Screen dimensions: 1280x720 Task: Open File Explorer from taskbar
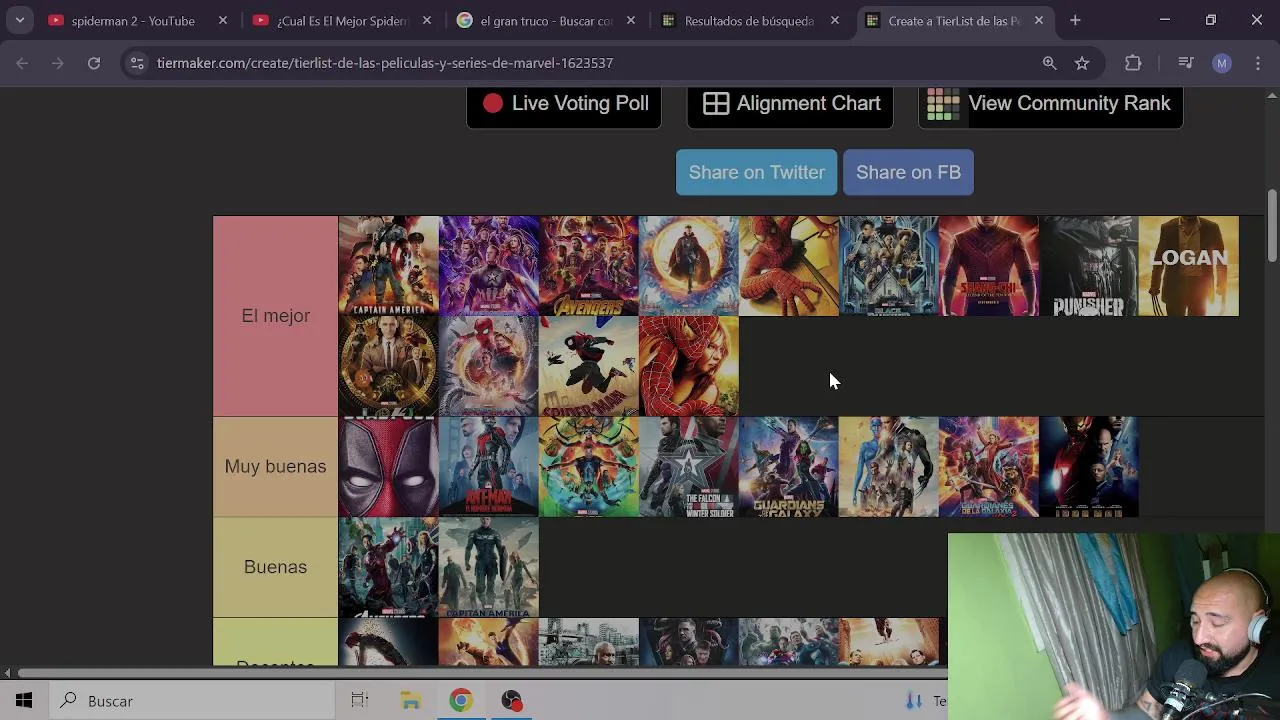pyautogui.click(x=411, y=701)
